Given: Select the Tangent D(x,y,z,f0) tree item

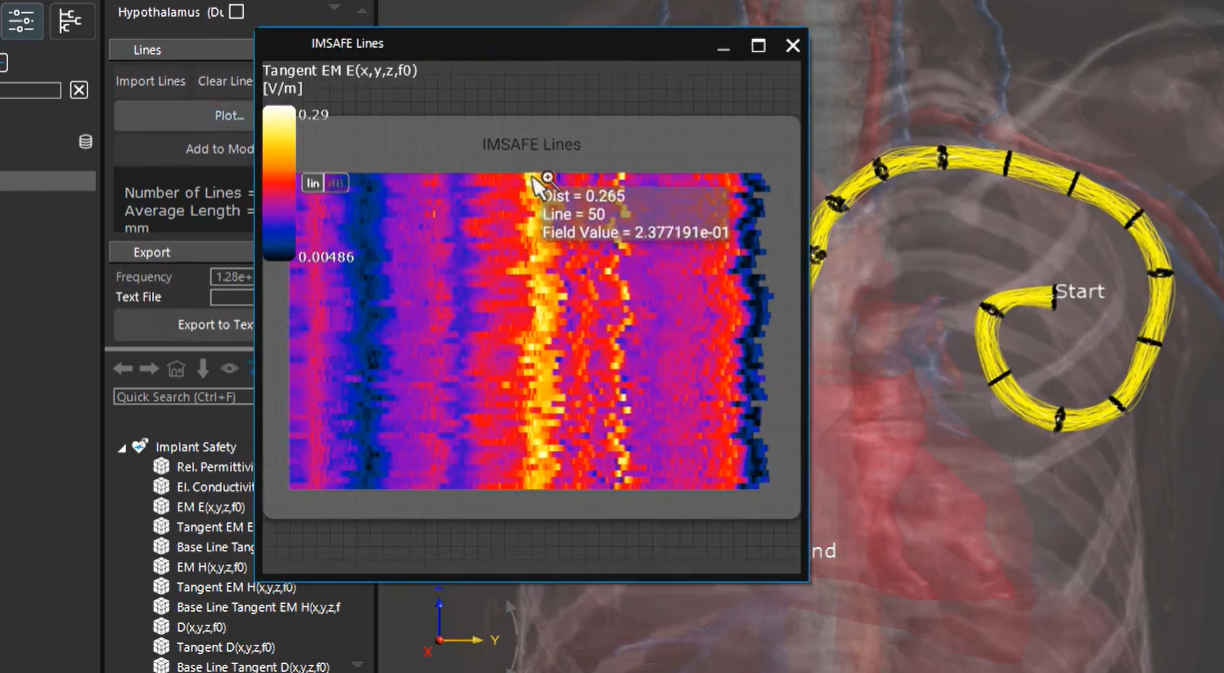Looking at the screenshot, I should pos(226,647).
